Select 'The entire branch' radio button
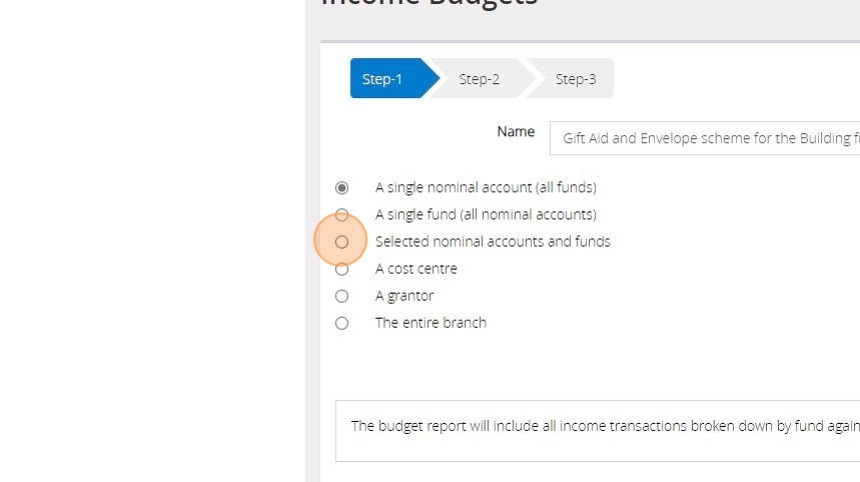 pos(342,323)
